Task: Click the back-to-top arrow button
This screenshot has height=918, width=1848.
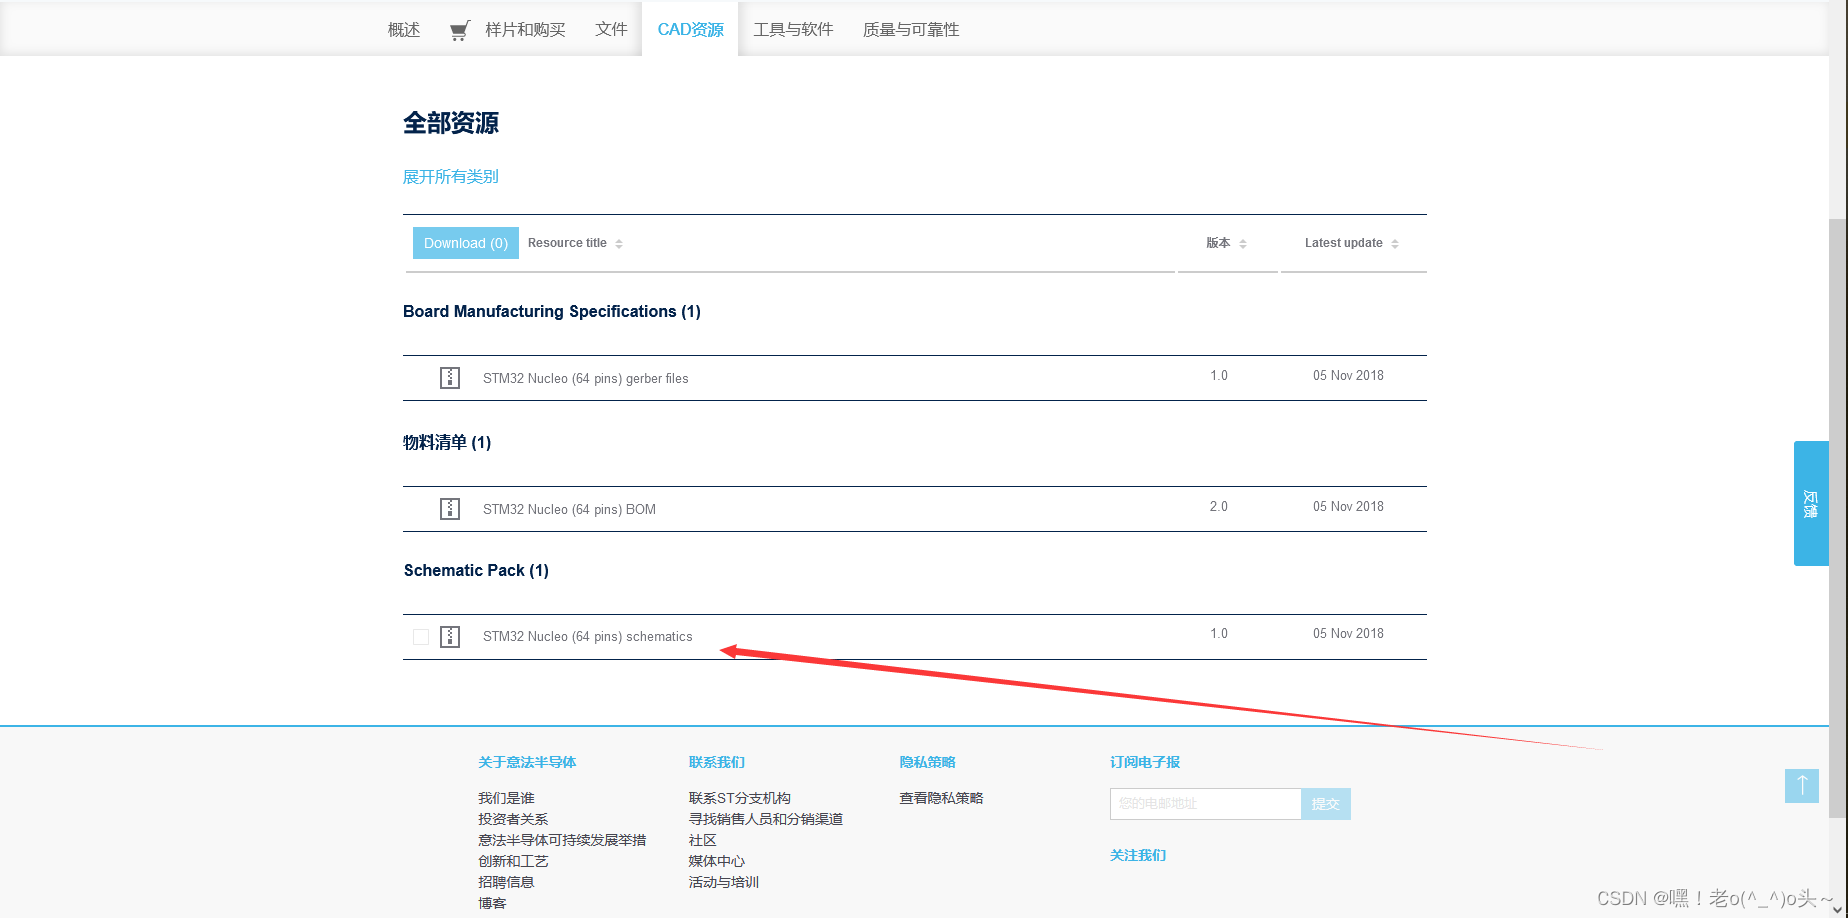Action: pyautogui.click(x=1802, y=785)
